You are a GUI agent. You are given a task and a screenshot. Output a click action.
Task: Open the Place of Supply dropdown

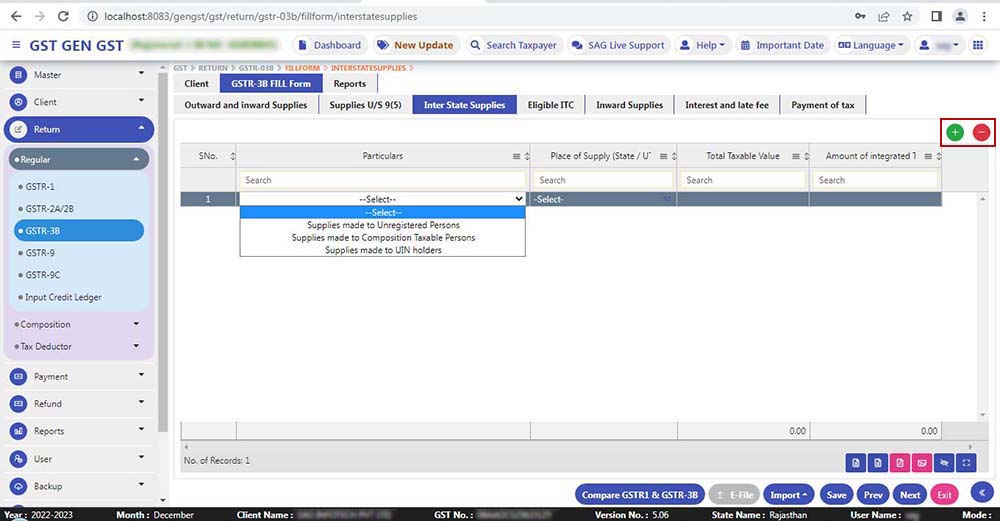603,199
